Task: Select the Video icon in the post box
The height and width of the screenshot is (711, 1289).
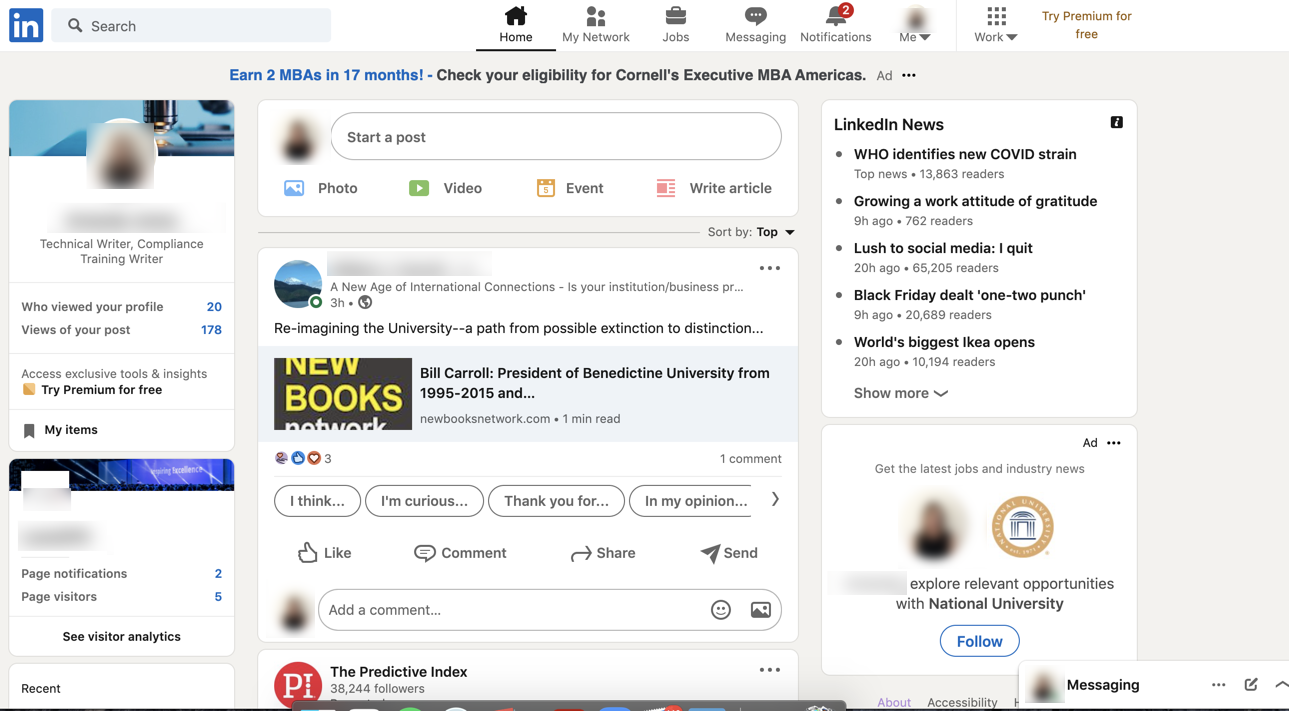Action: click(419, 188)
